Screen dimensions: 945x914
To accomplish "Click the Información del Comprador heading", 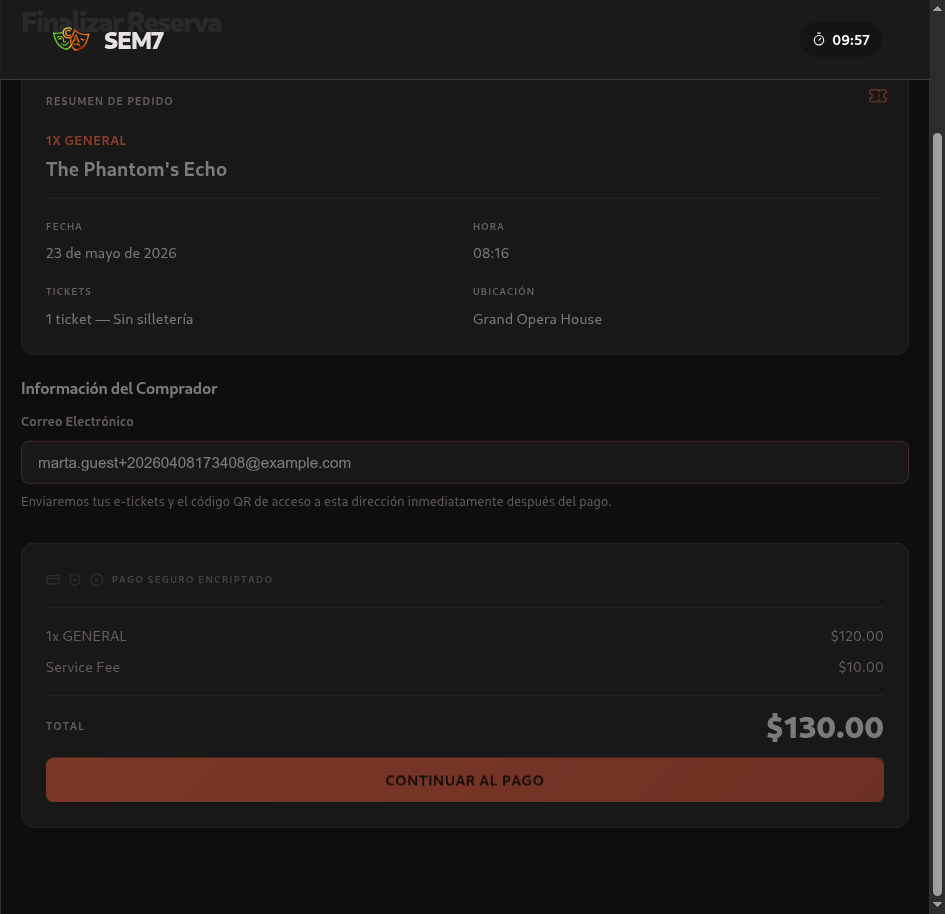I will click(x=119, y=388).
